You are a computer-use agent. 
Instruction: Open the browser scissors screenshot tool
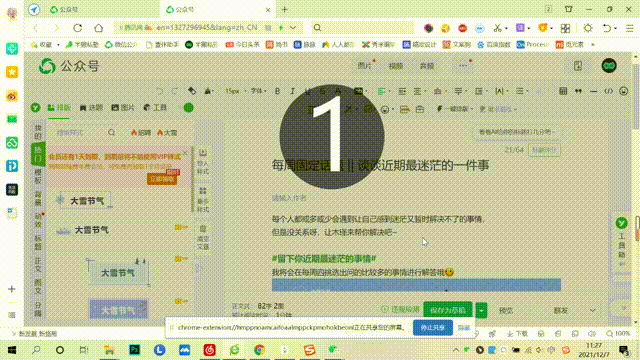pos(497,28)
